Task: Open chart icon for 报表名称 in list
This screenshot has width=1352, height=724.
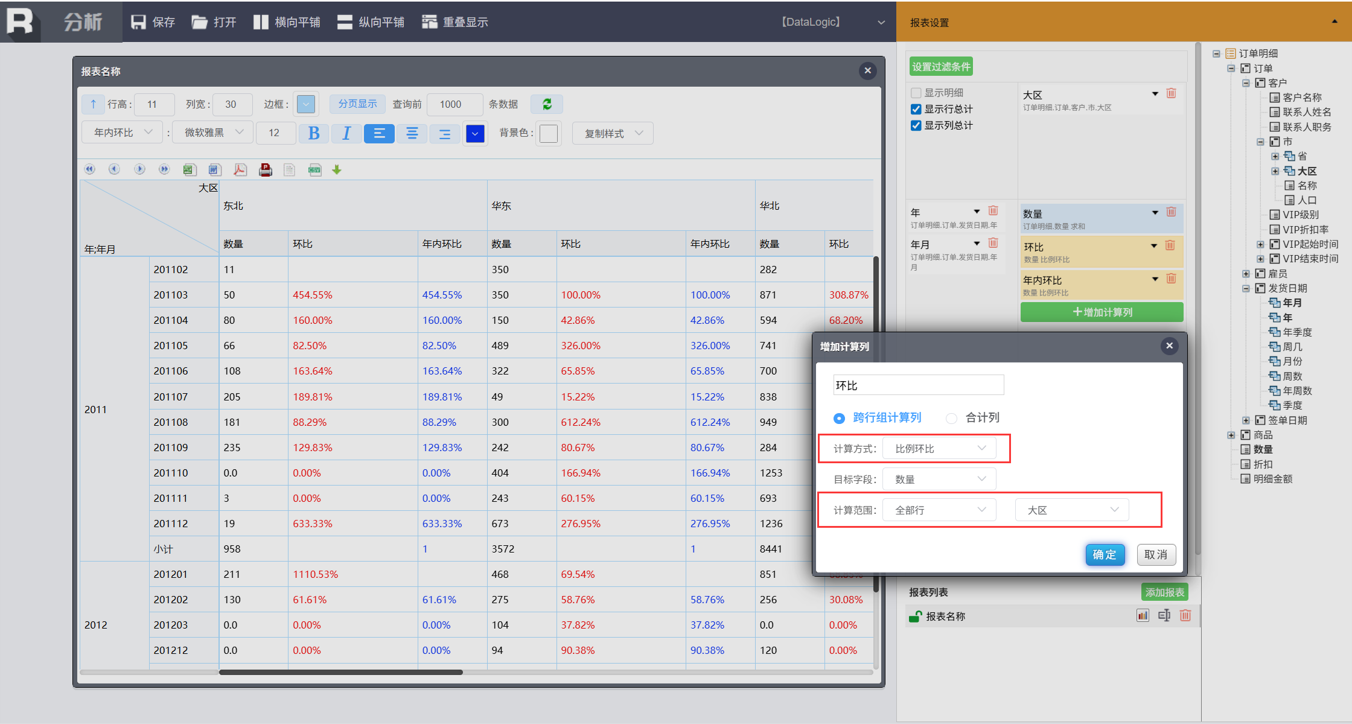Action: pos(1142,616)
